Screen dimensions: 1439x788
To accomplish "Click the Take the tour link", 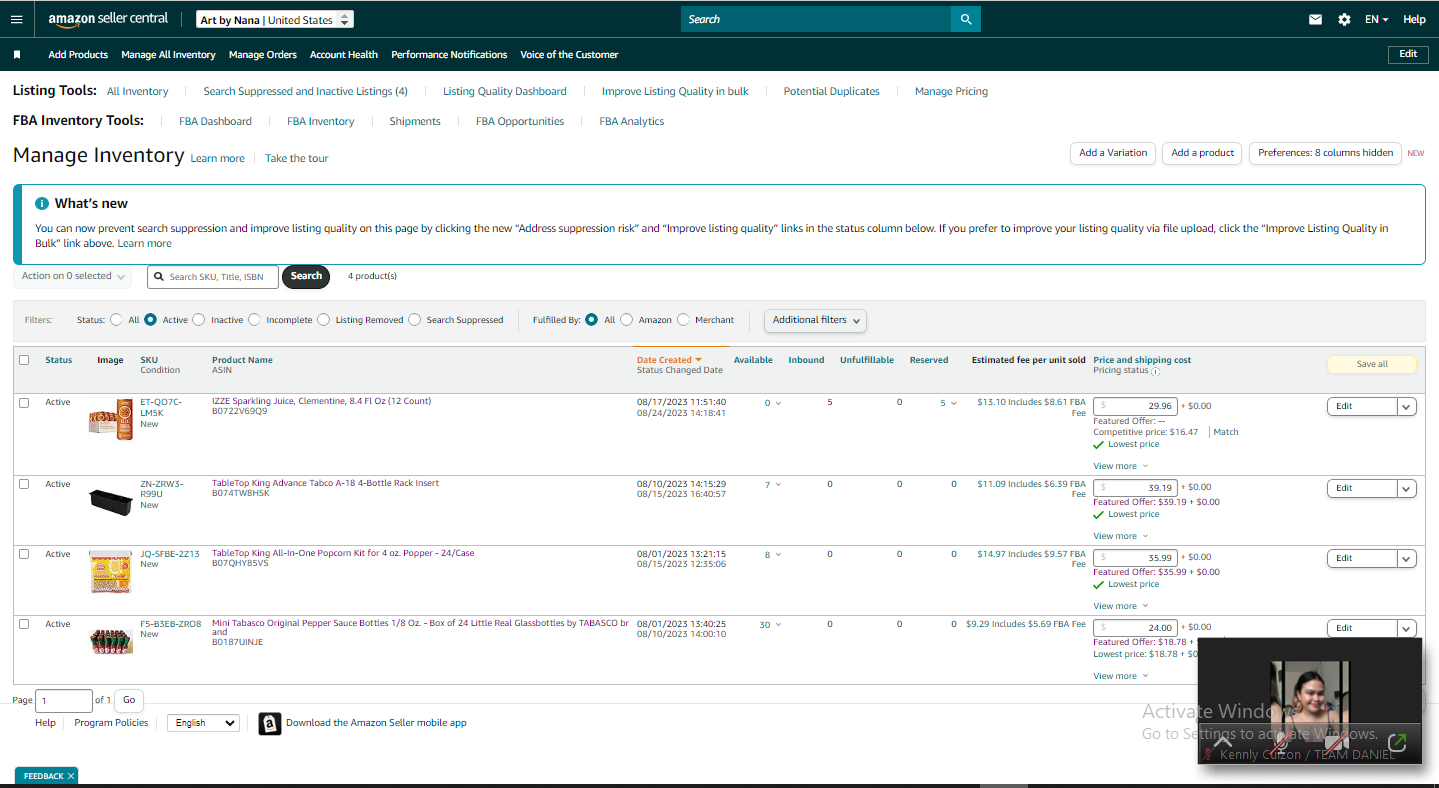I will [296, 158].
